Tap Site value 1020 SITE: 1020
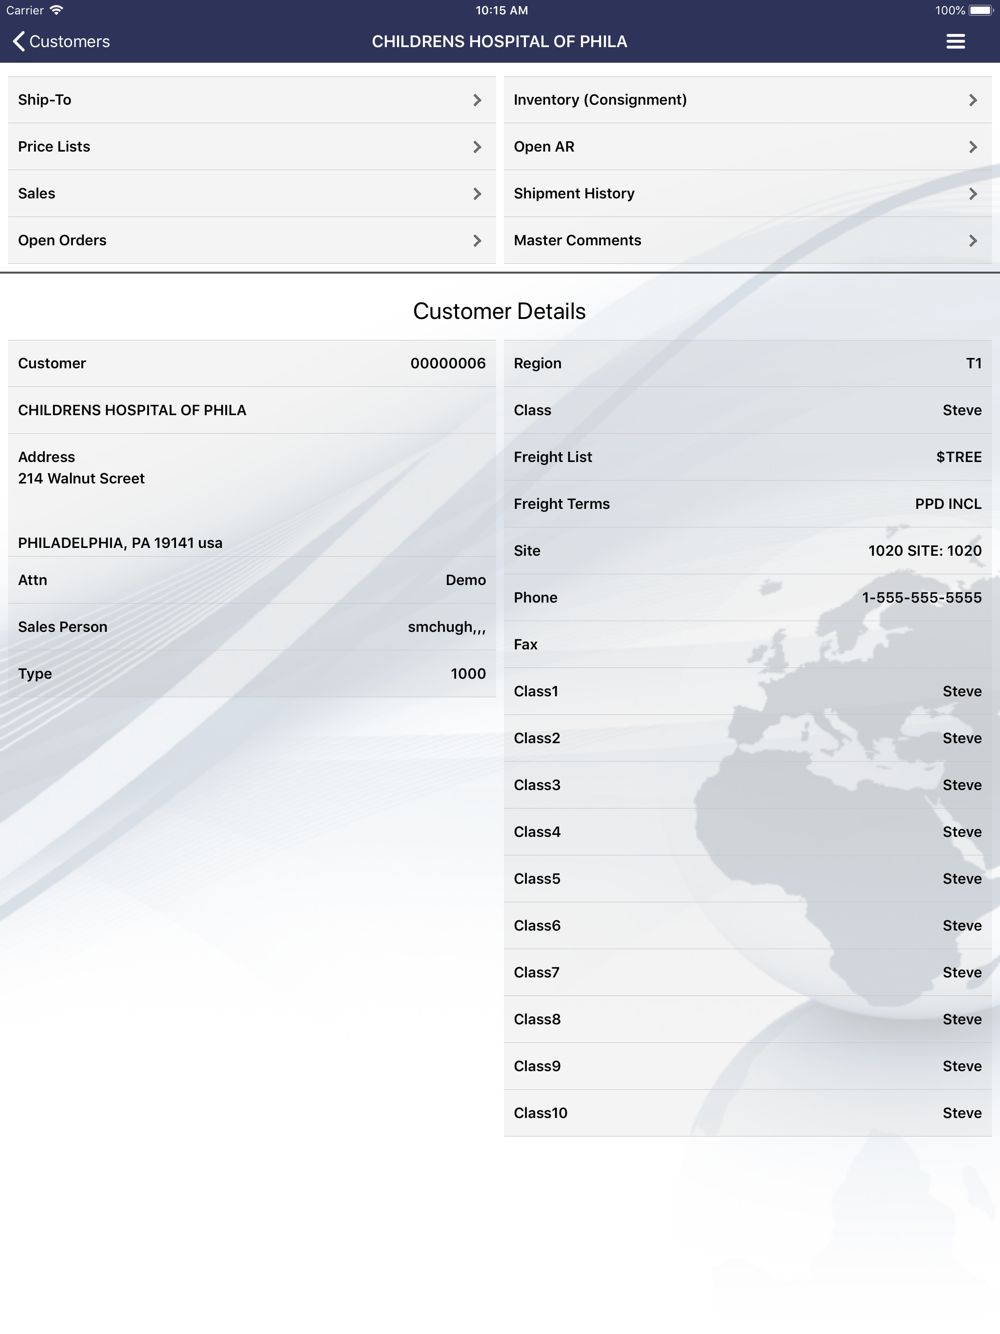Screen dimensions: 1000x1334 tap(925, 552)
